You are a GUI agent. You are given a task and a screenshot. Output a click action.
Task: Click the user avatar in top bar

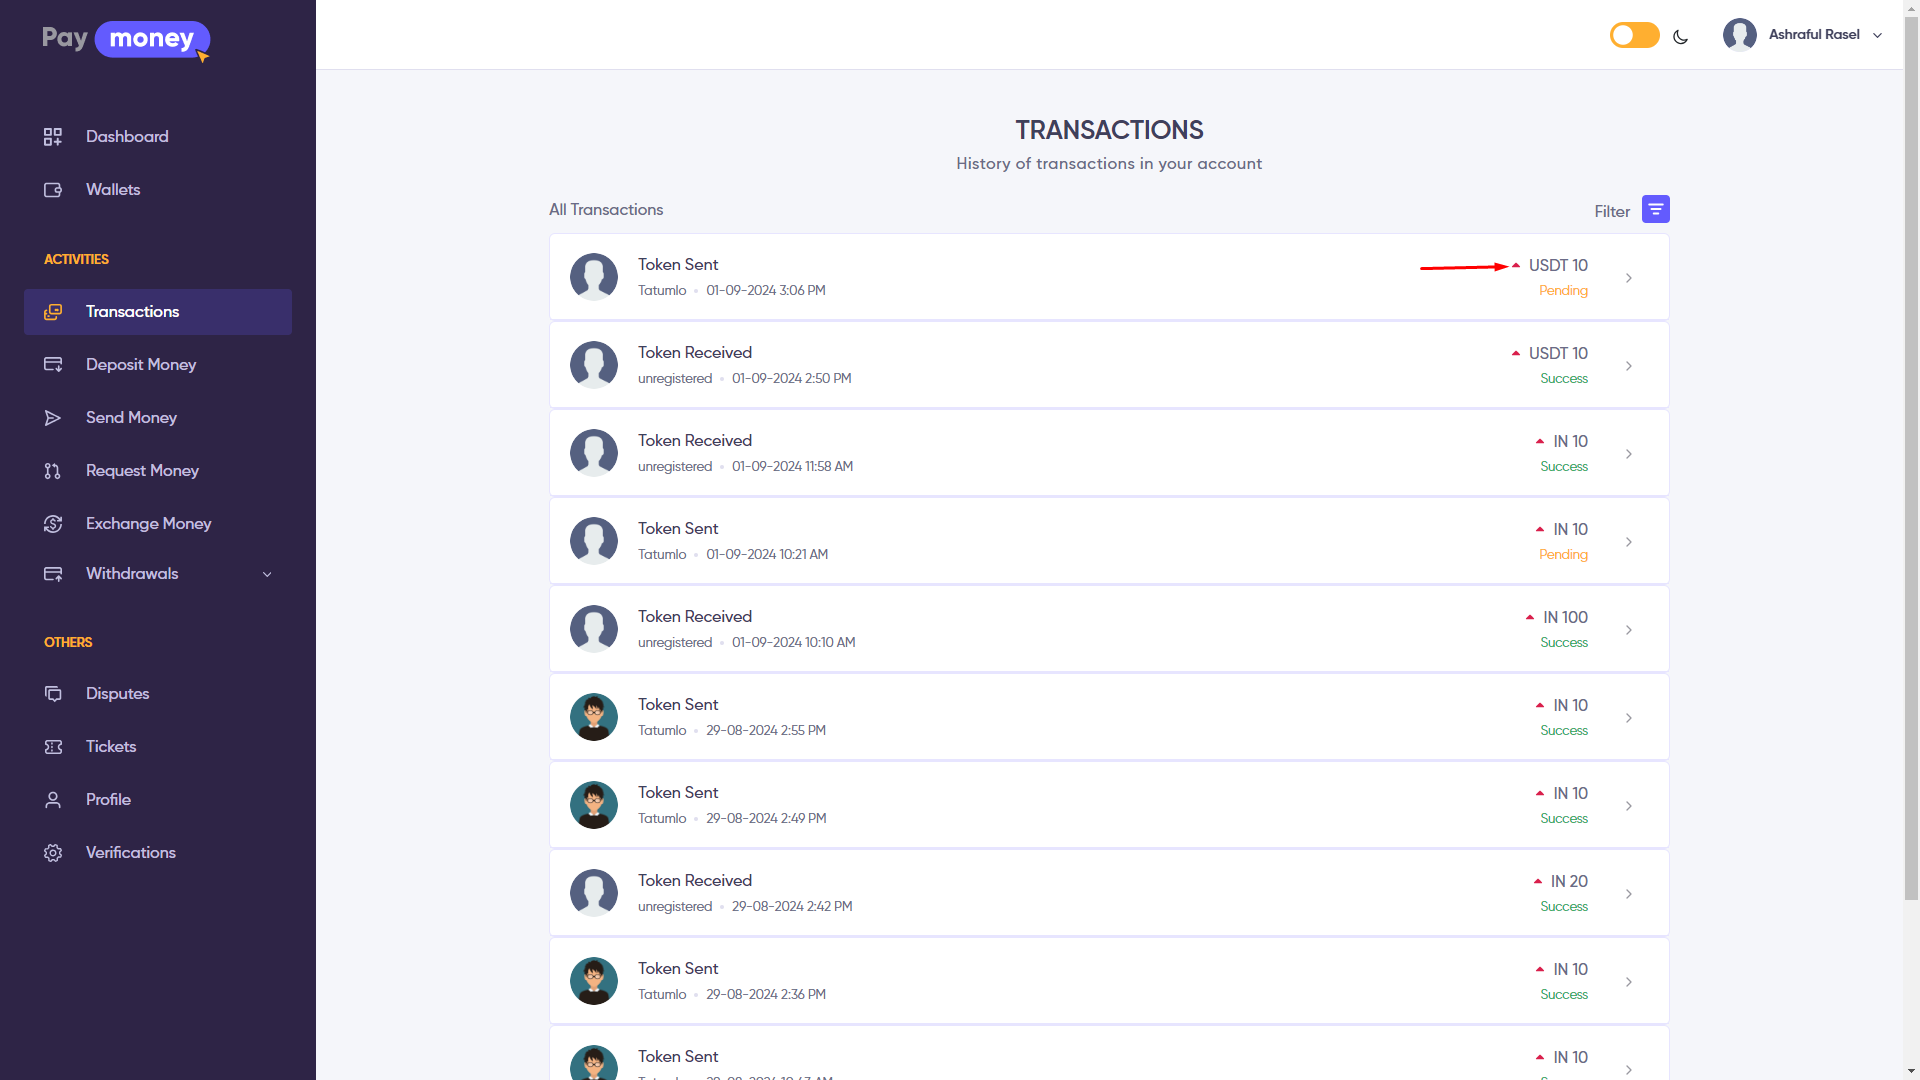(x=1739, y=35)
